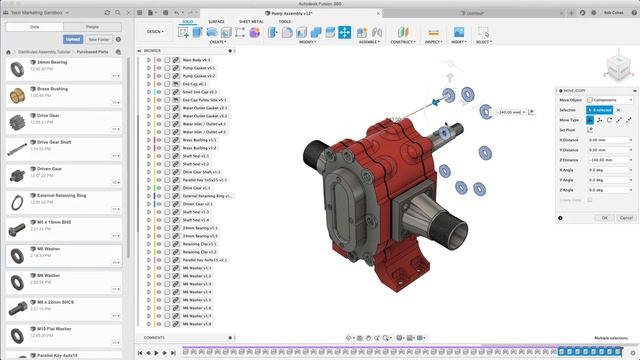Click the New Folder button
This screenshot has width=640, height=360.
coord(99,40)
